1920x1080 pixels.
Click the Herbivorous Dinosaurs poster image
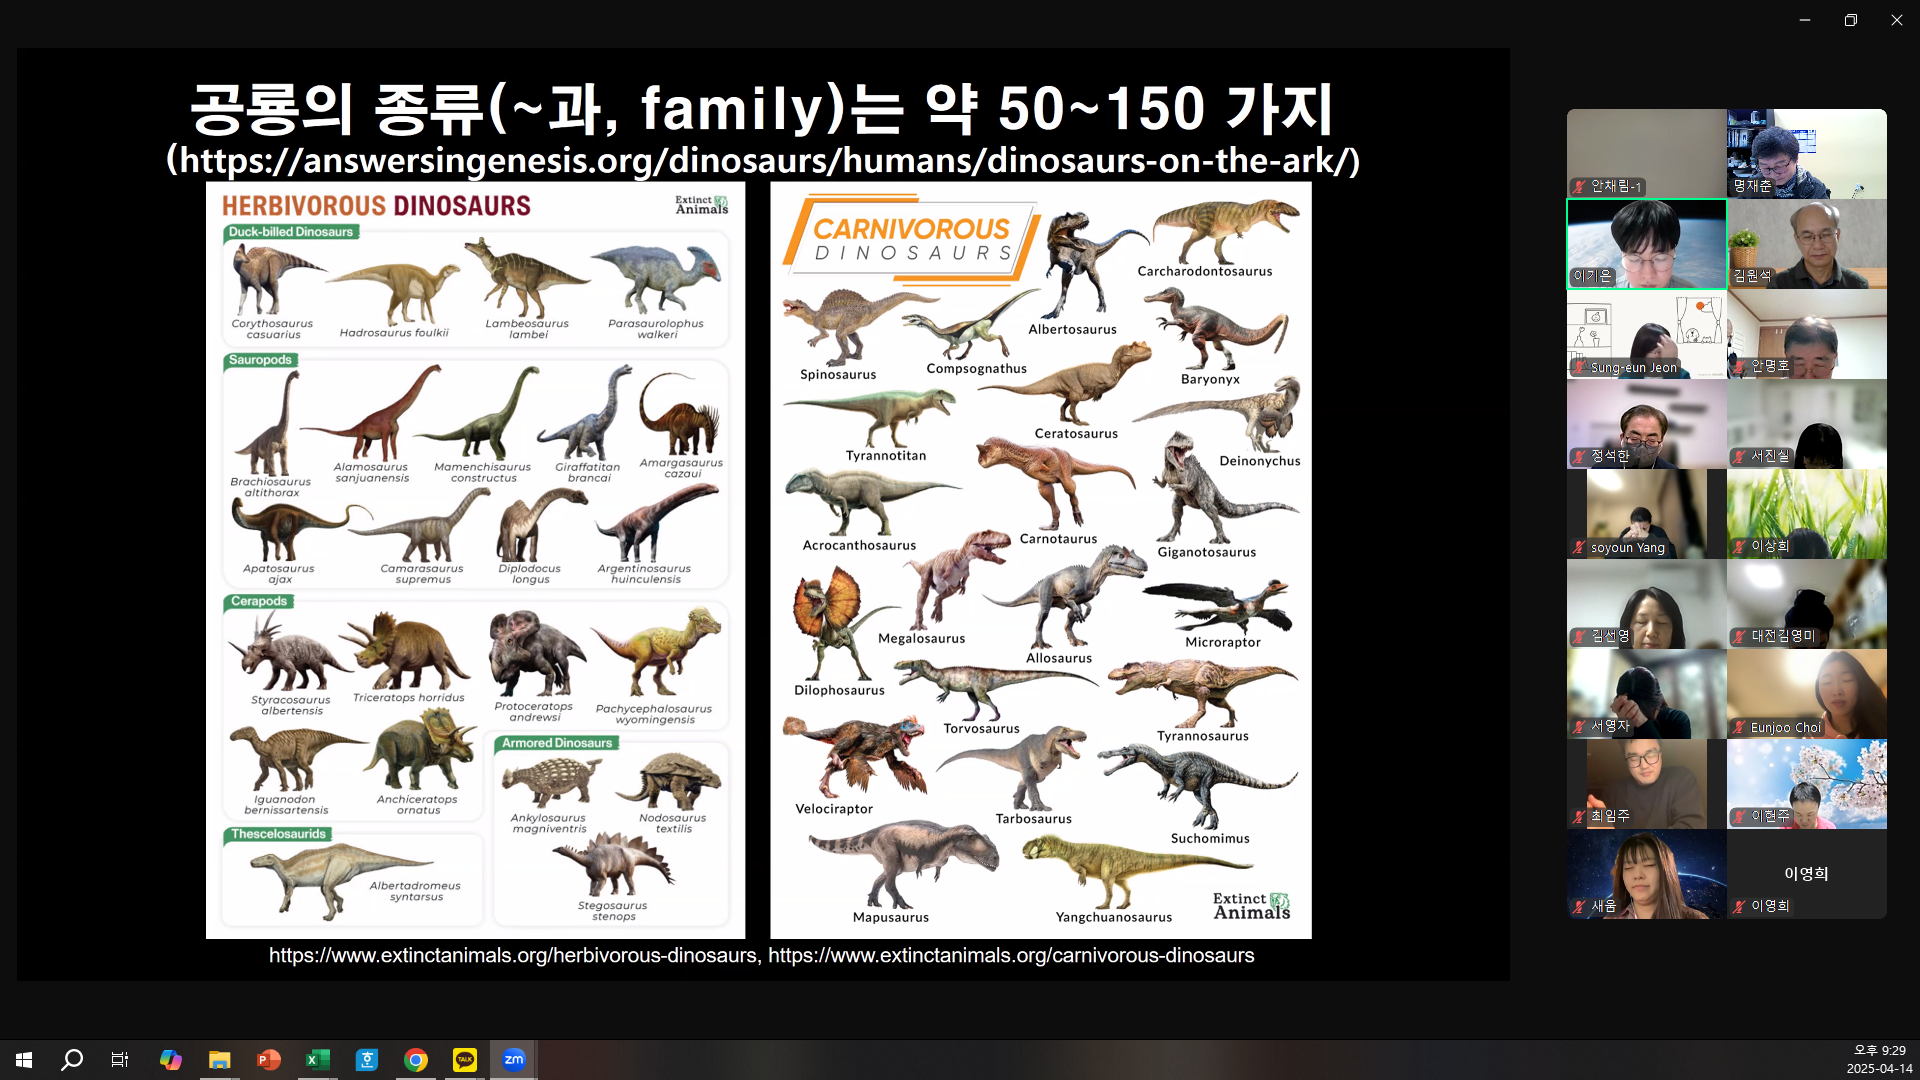[x=475, y=560]
